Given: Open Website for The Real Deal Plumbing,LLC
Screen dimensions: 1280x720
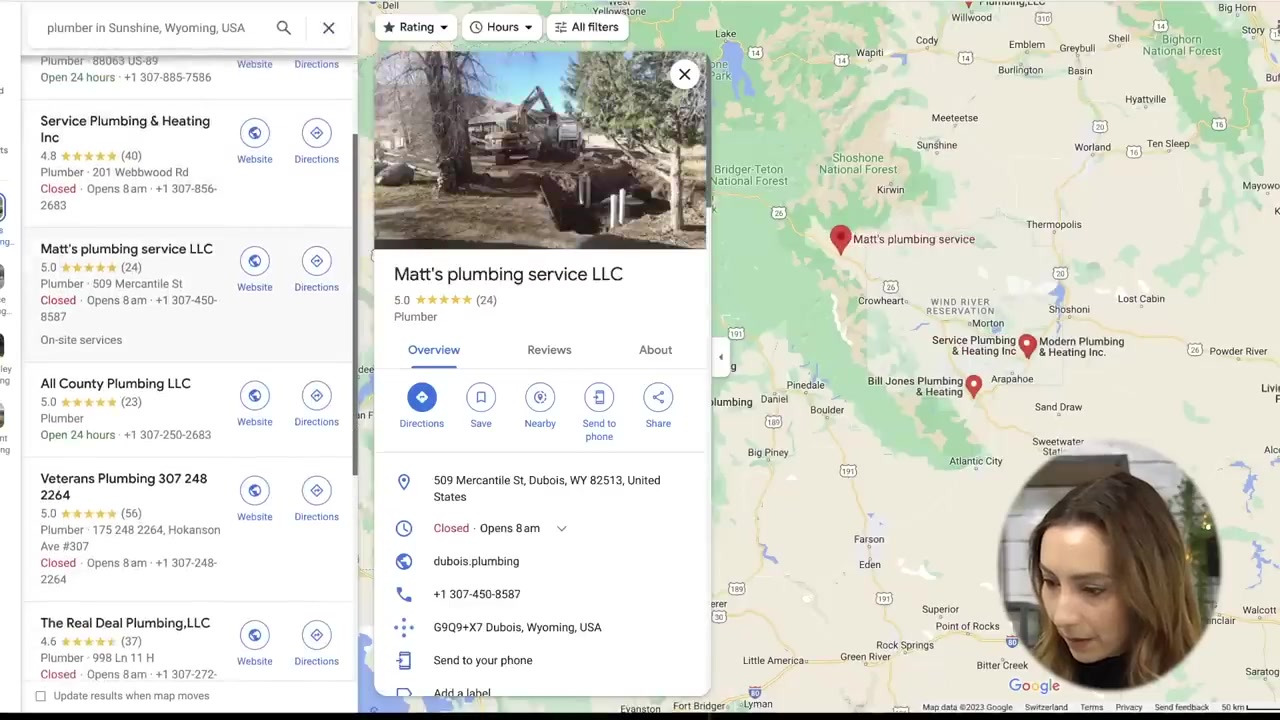Looking at the screenshot, I should coord(254,643).
